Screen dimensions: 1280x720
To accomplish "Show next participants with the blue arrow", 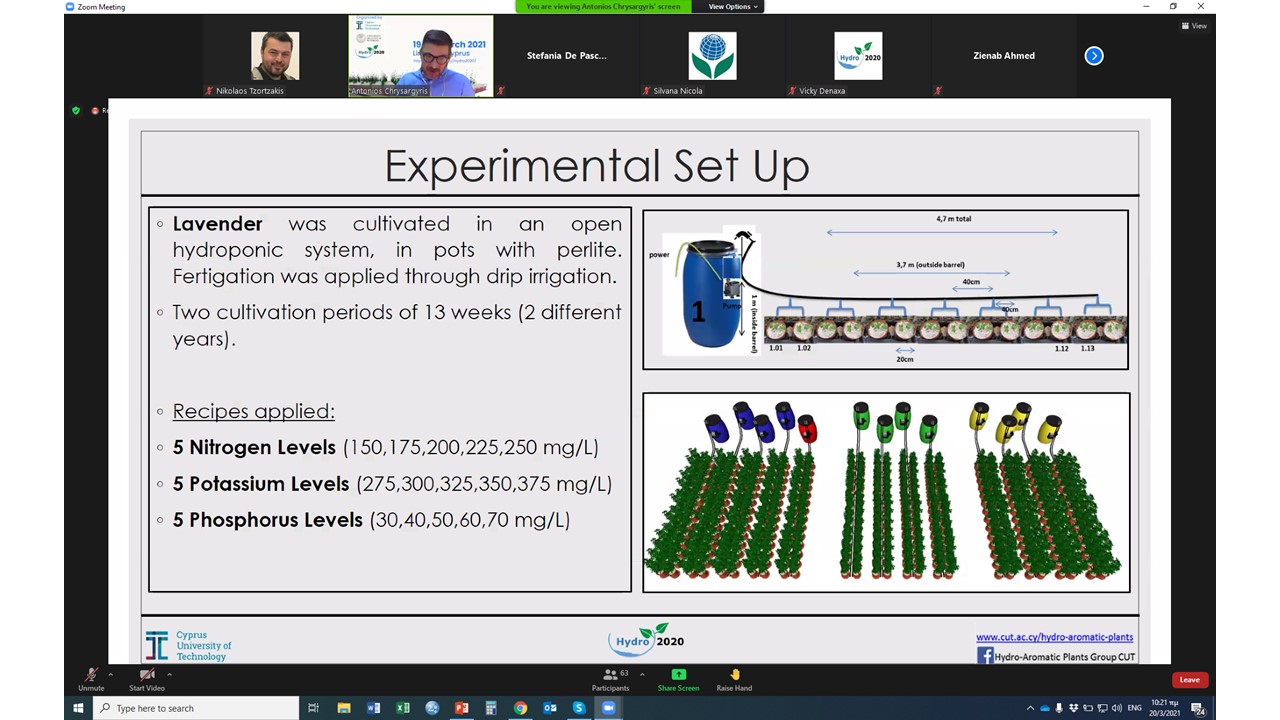I will point(1094,56).
